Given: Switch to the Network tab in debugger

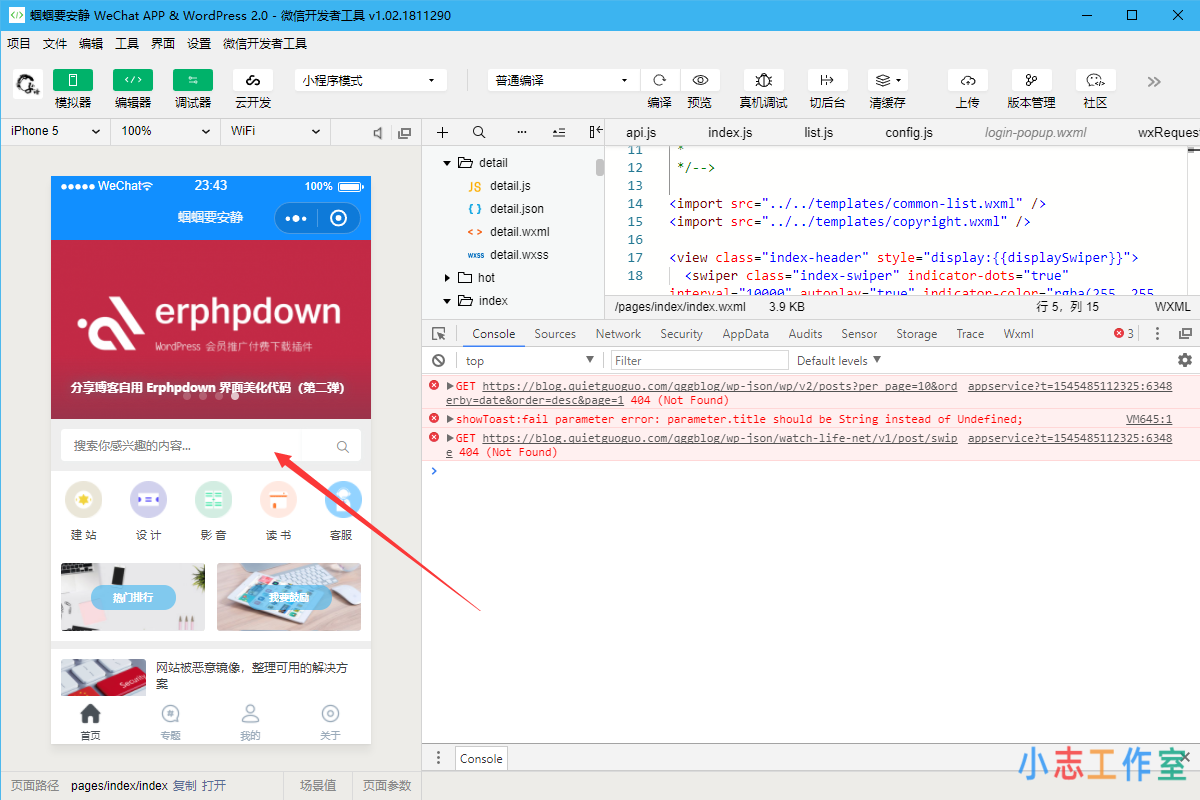Looking at the screenshot, I should pyautogui.click(x=618, y=333).
